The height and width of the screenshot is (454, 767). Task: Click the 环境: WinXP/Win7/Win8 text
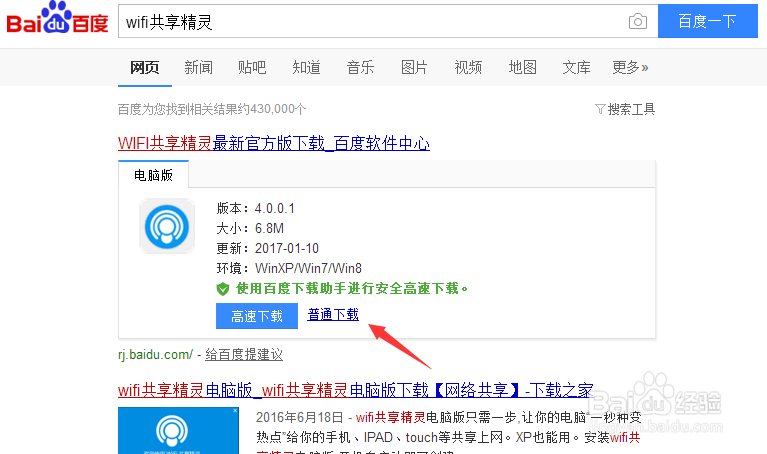pos(289,268)
